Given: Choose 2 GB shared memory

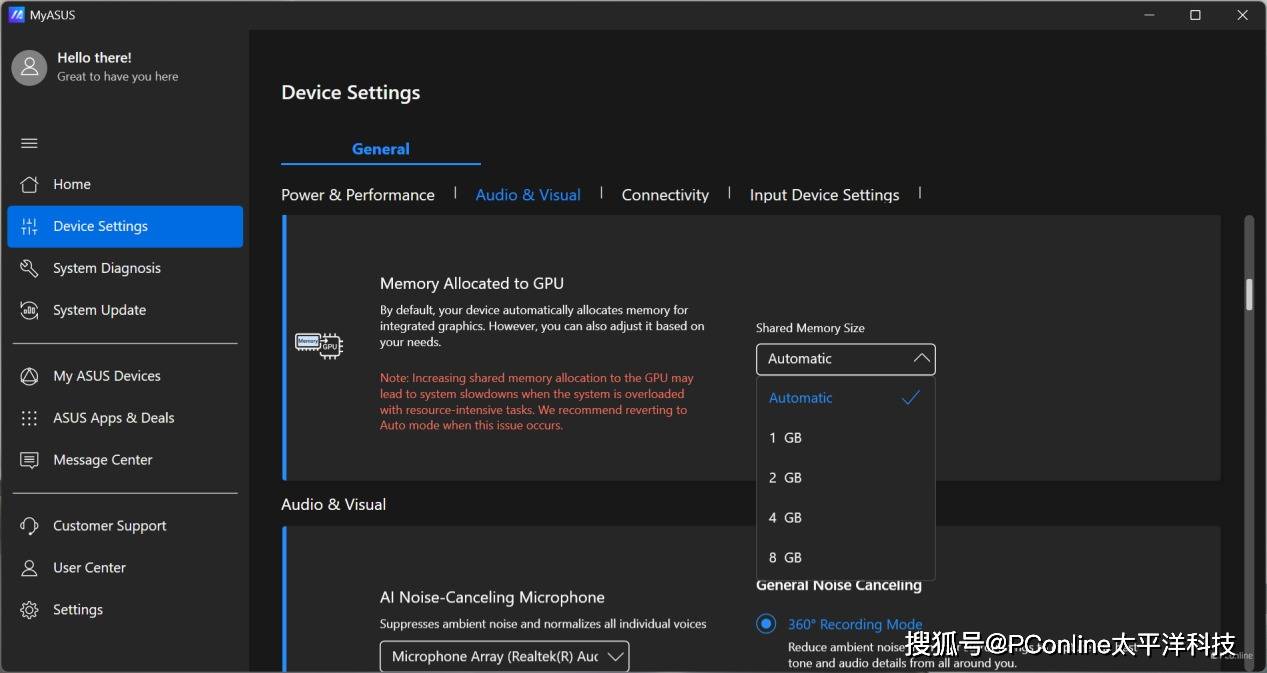Looking at the screenshot, I should click(846, 477).
